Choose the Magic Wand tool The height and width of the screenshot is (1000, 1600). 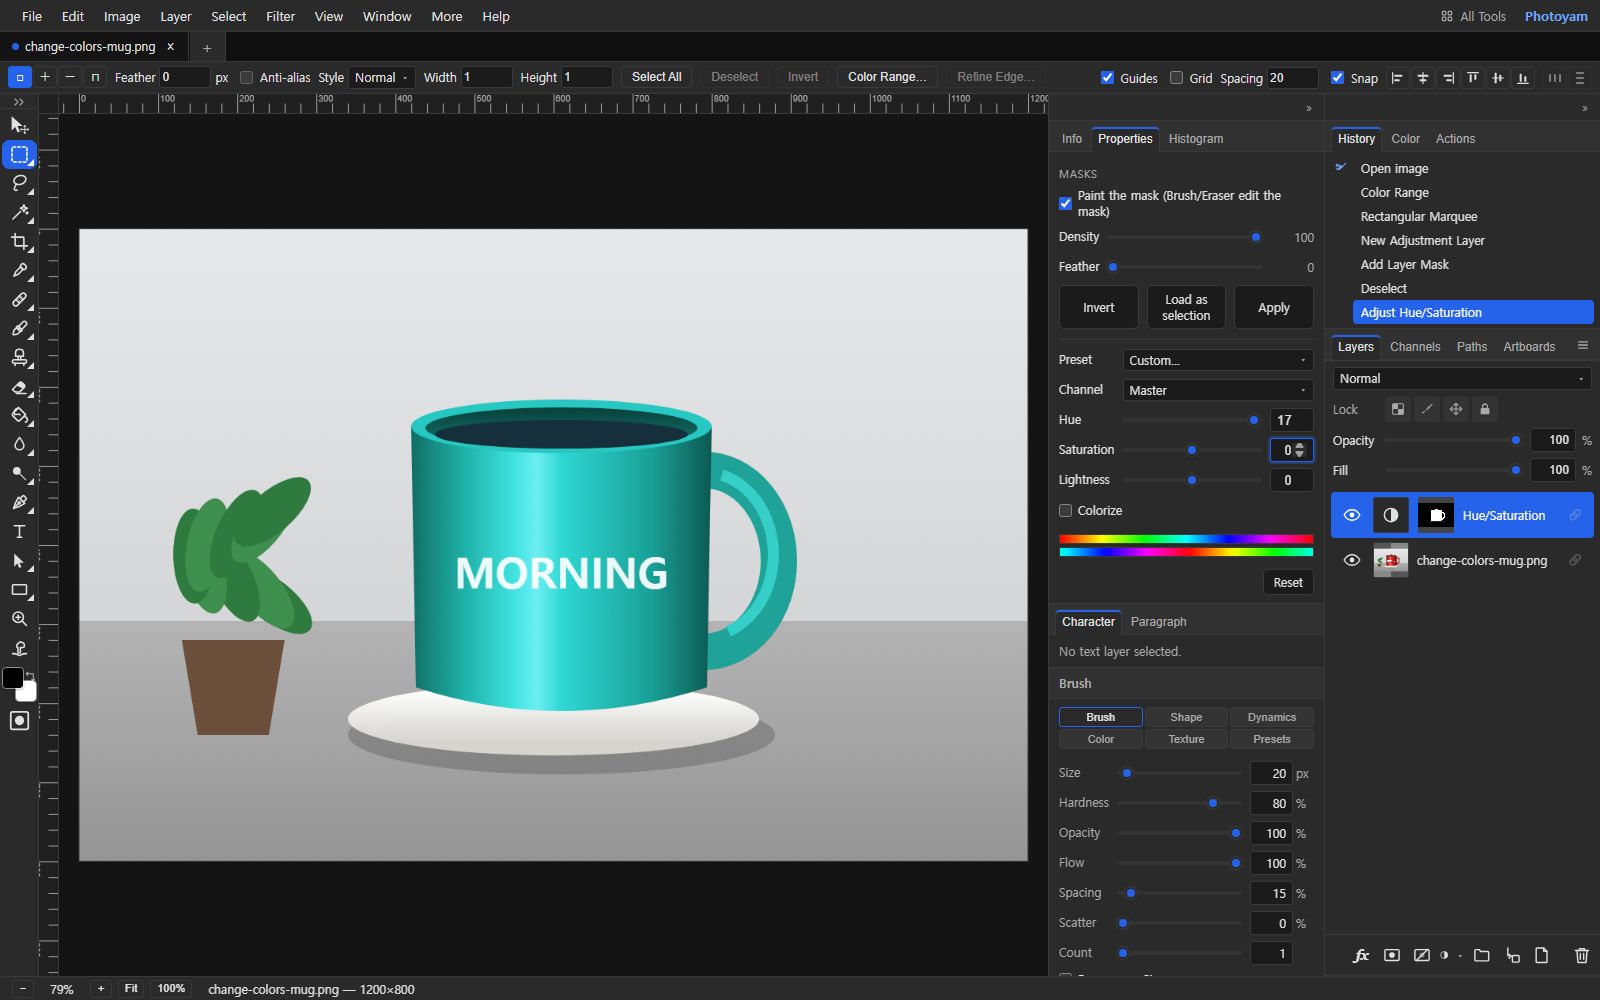(19, 212)
